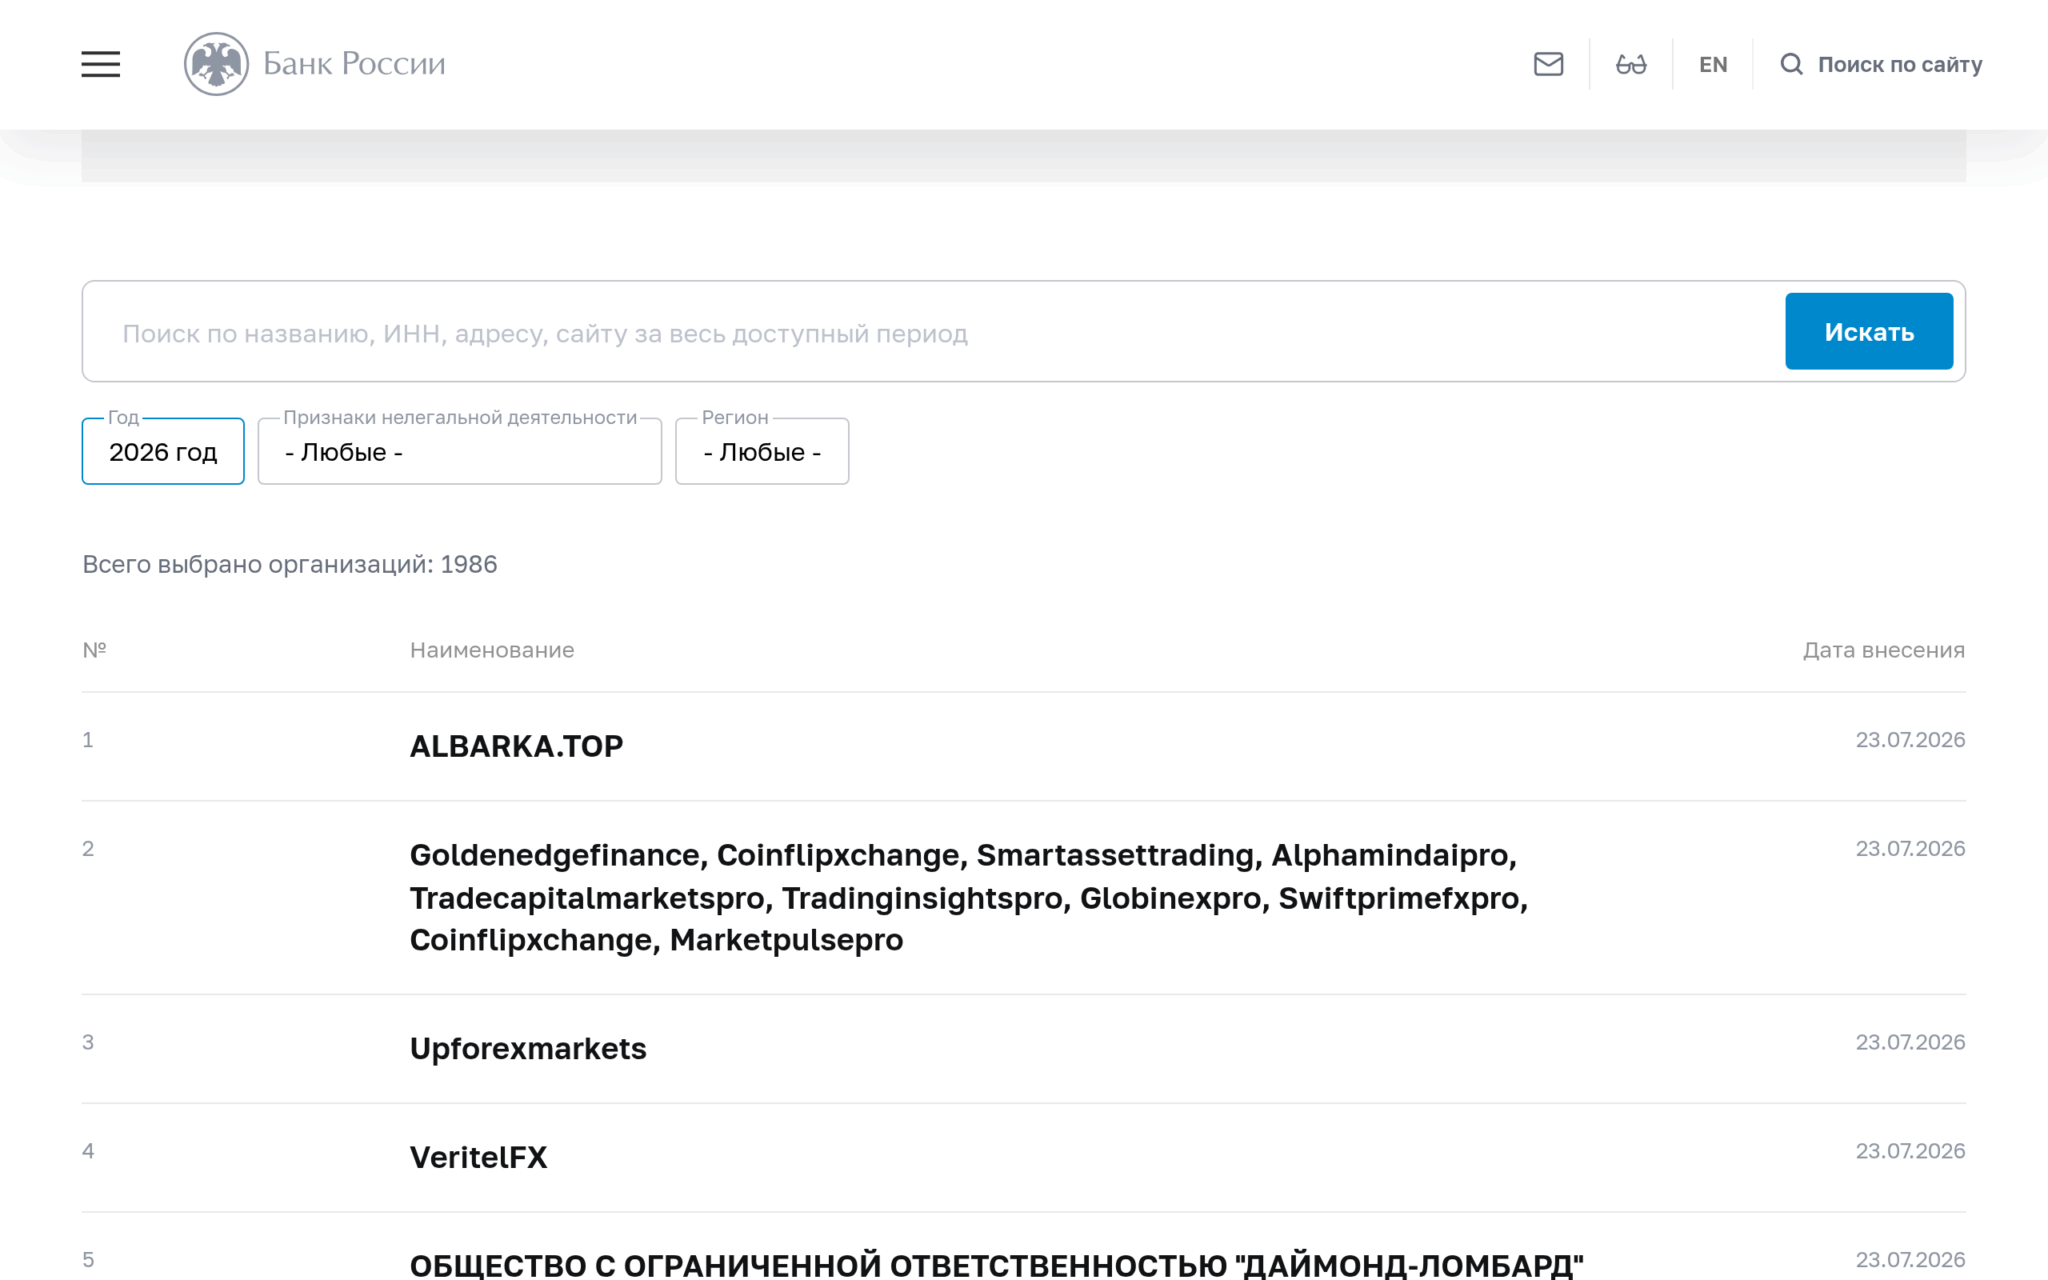The image size is (2048, 1280).
Task: Click the site search magnifier icon
Action: click(x=1791, y=65)
